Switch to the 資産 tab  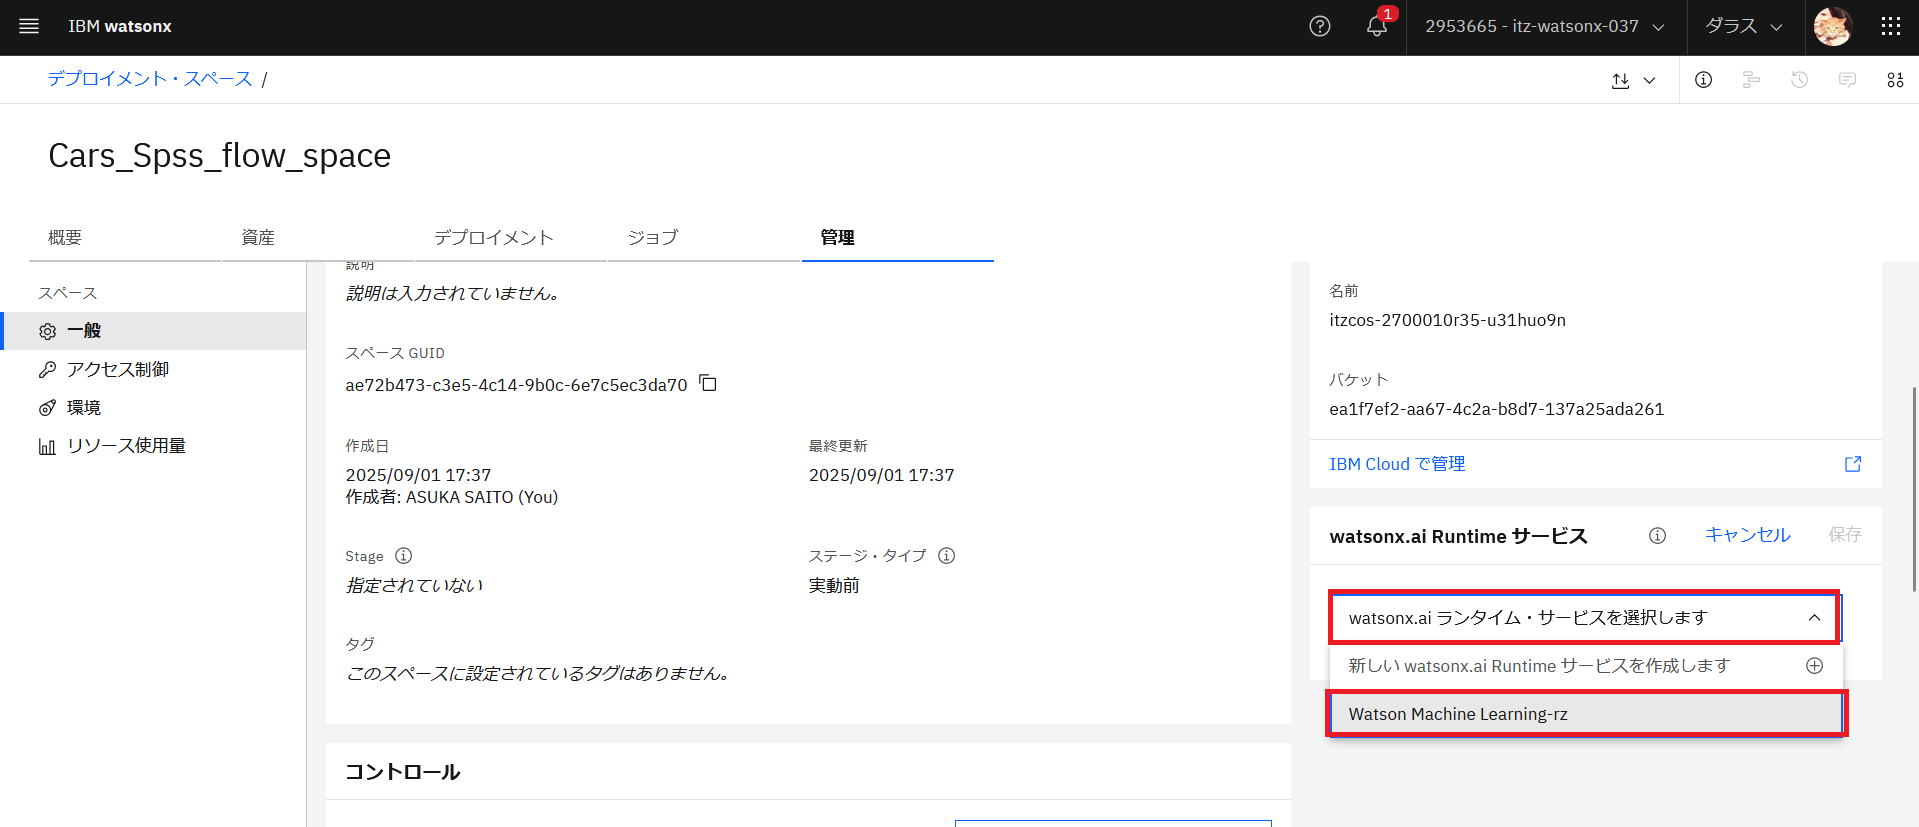tap(317, 238)
